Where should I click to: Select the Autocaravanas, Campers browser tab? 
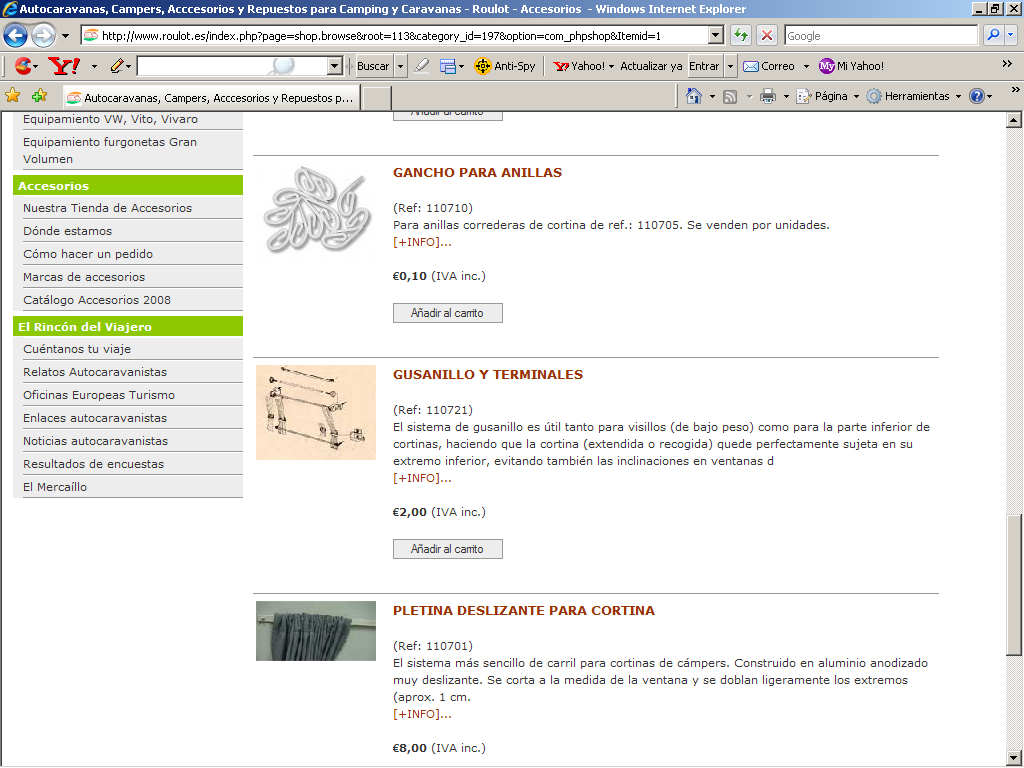(210, 98)
